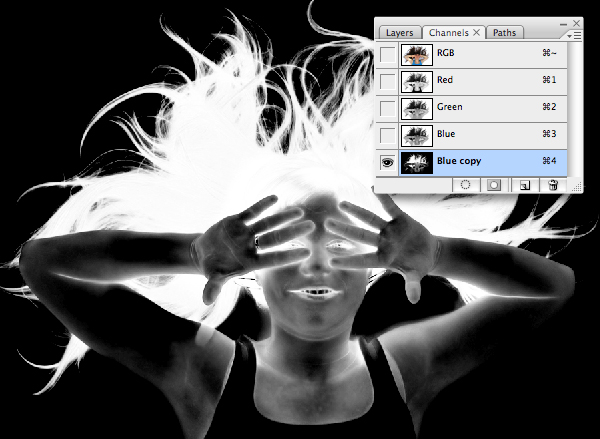Screen dimensions: 600x439
Task: Open the Channels panel flyout menu
Action: pyautogui.click(x=574, y=35)
